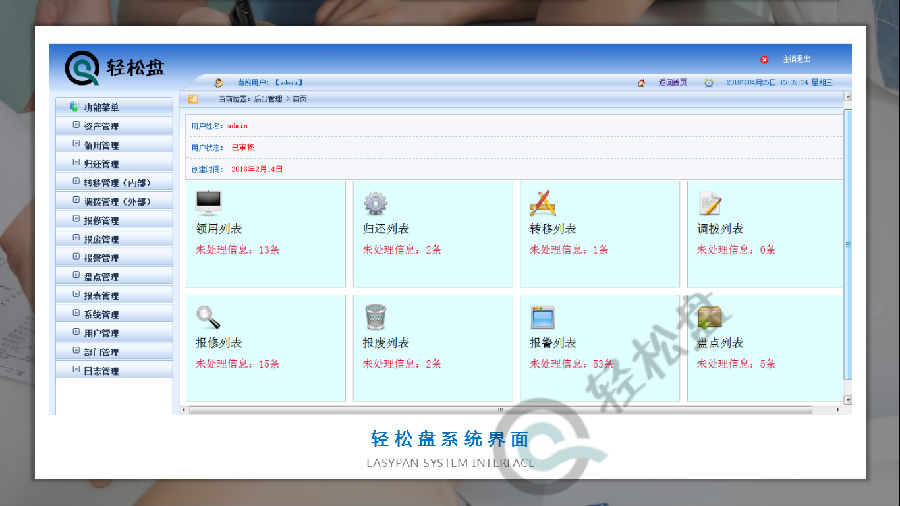The width and height of the screenshot is (900, 506).
Task: Click the 注销退出 logout link
Action: click(x=797, y=59)
